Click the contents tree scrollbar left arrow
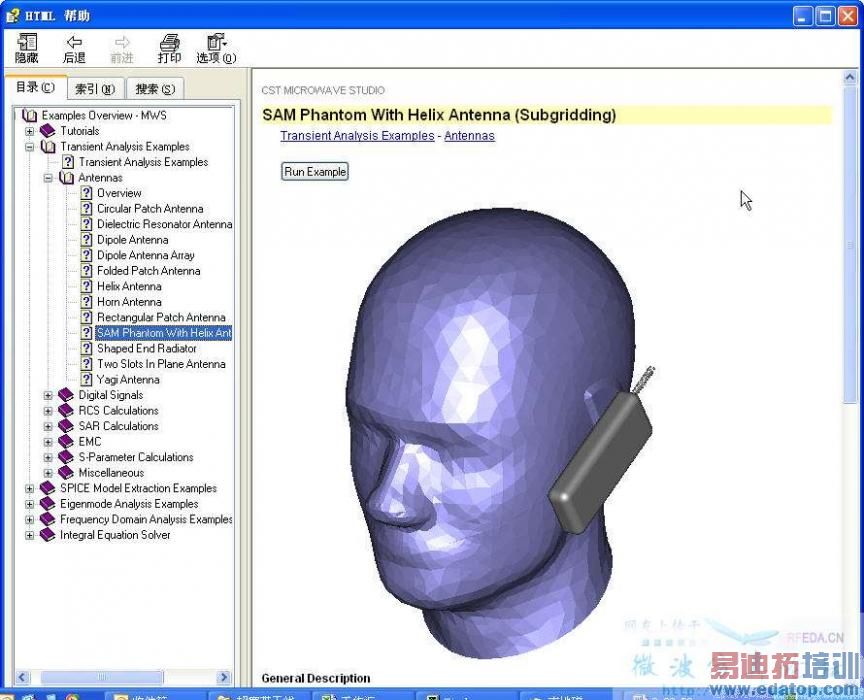864x700 pixels. click(x=22, y=677)
